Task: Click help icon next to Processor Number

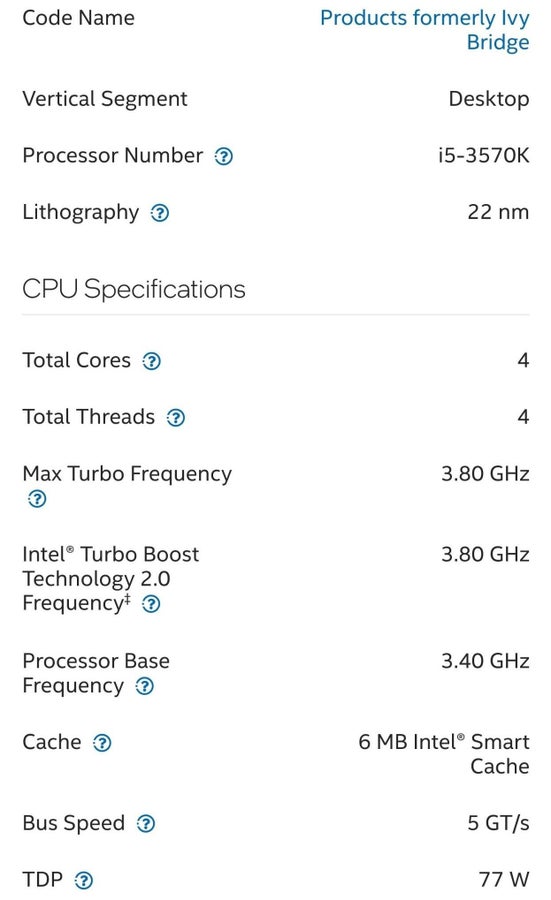Action: (x=223, y=156)
